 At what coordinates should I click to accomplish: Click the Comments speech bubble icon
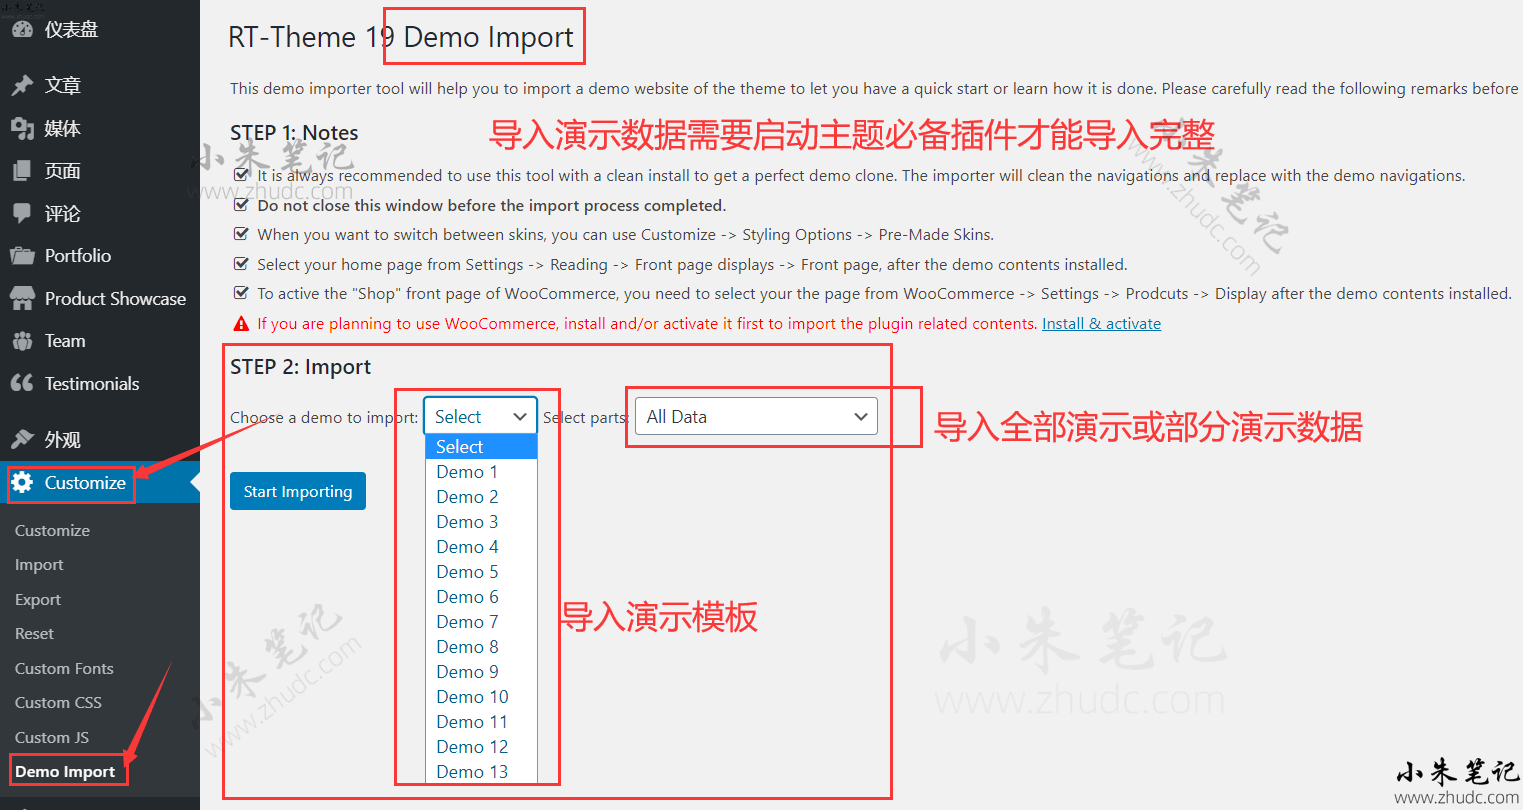point(22,213)
